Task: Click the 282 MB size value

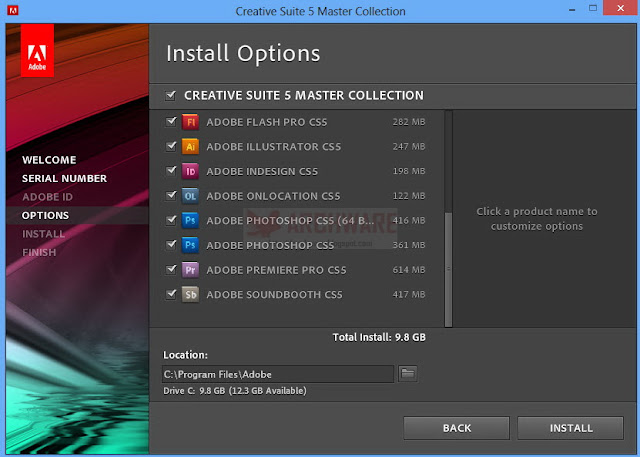Action: 409,122
